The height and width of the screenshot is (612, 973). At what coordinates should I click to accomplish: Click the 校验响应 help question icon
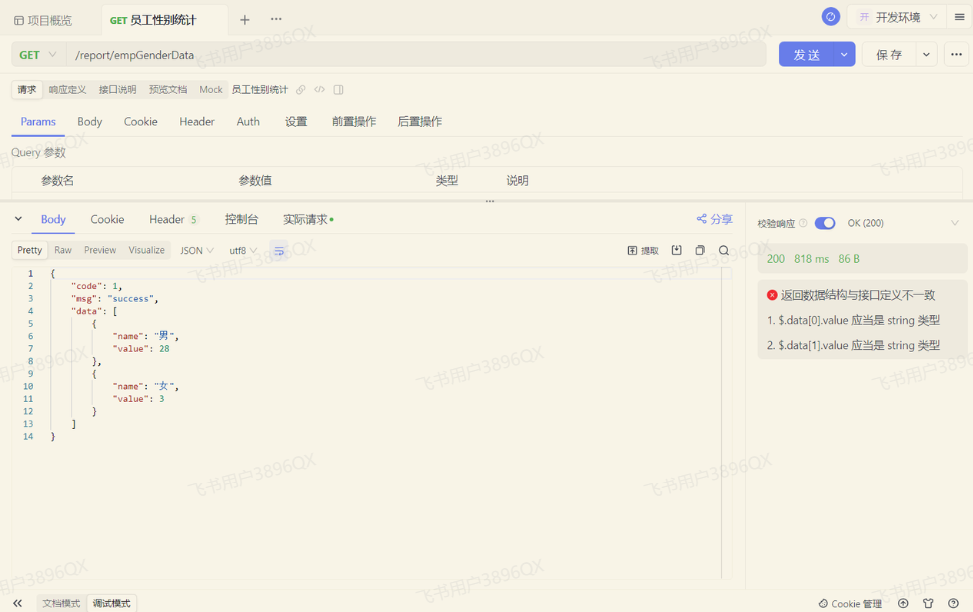coord(803,223)
